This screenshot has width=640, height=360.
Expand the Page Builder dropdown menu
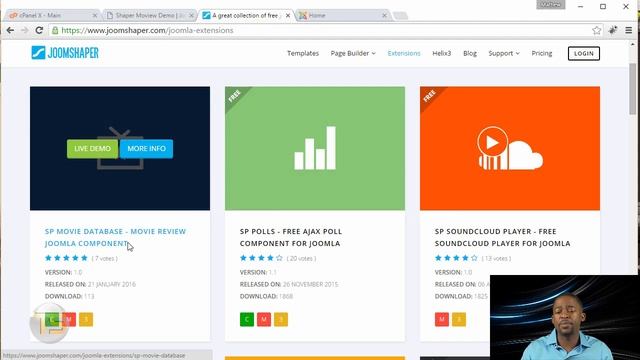tap(353, 53)
